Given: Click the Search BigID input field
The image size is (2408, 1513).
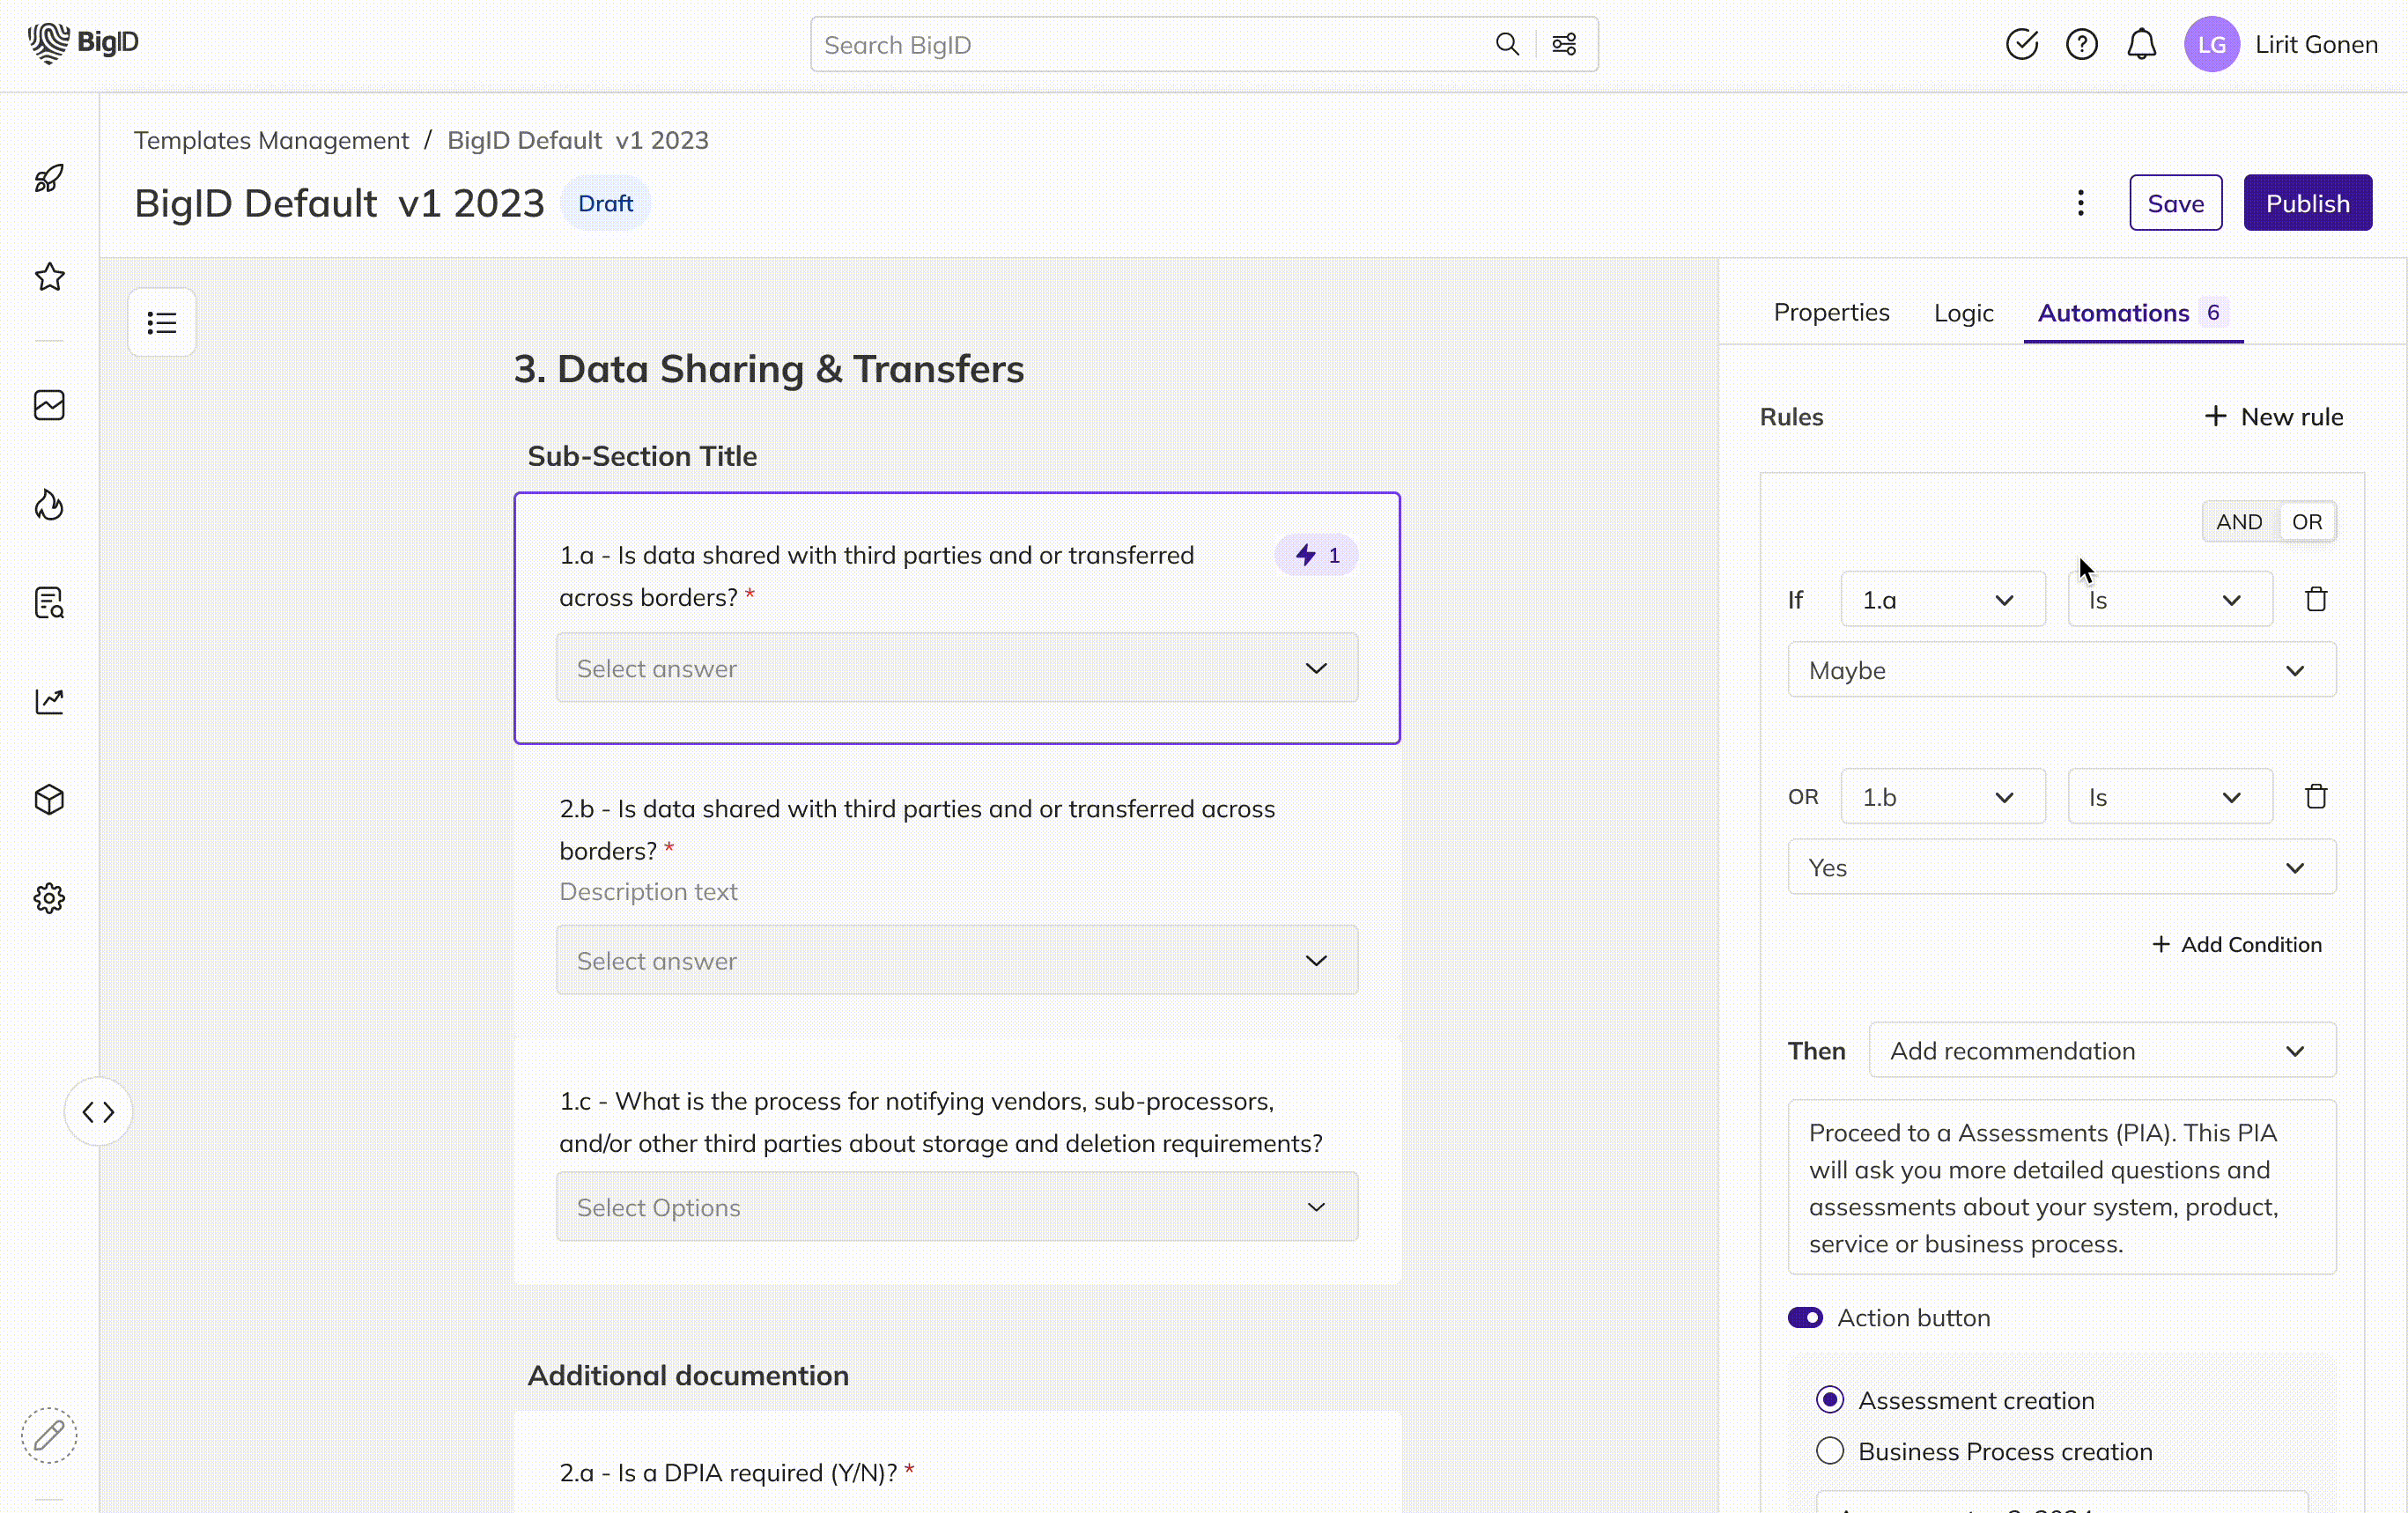Looking at the screenshot, I should coord(1150,45).
